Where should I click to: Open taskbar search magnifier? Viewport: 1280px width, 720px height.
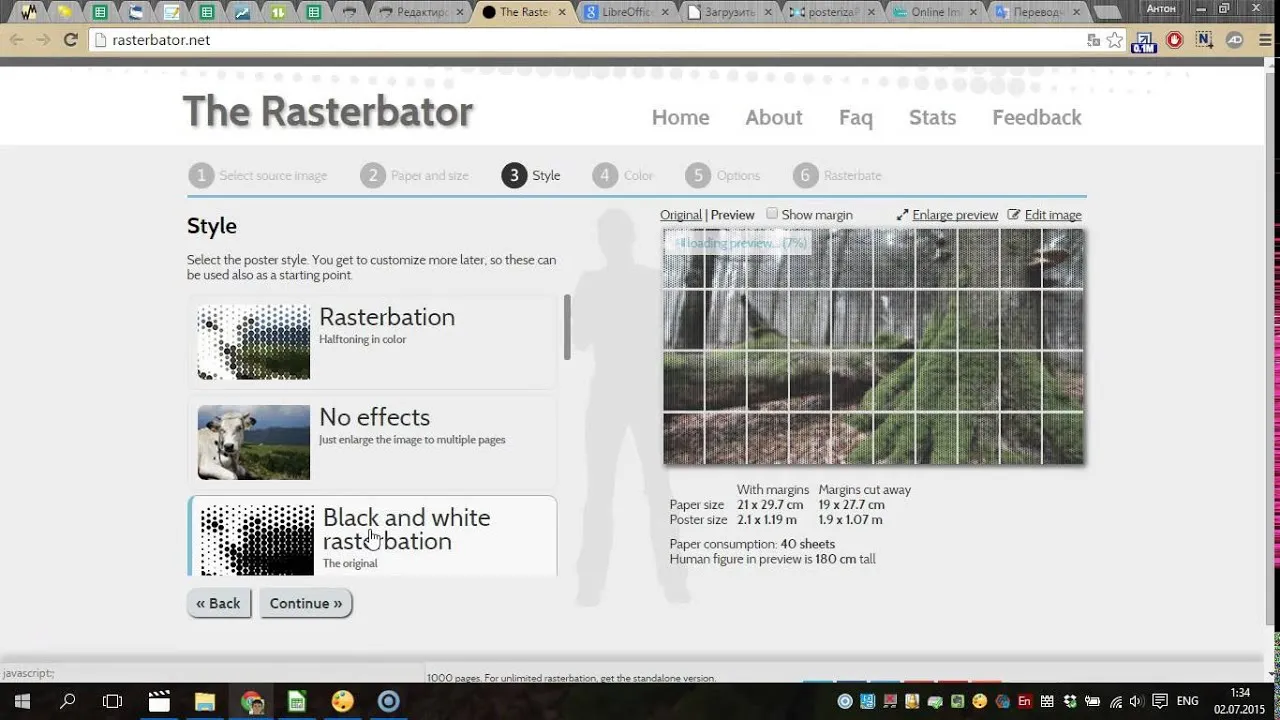click(68, 701)
